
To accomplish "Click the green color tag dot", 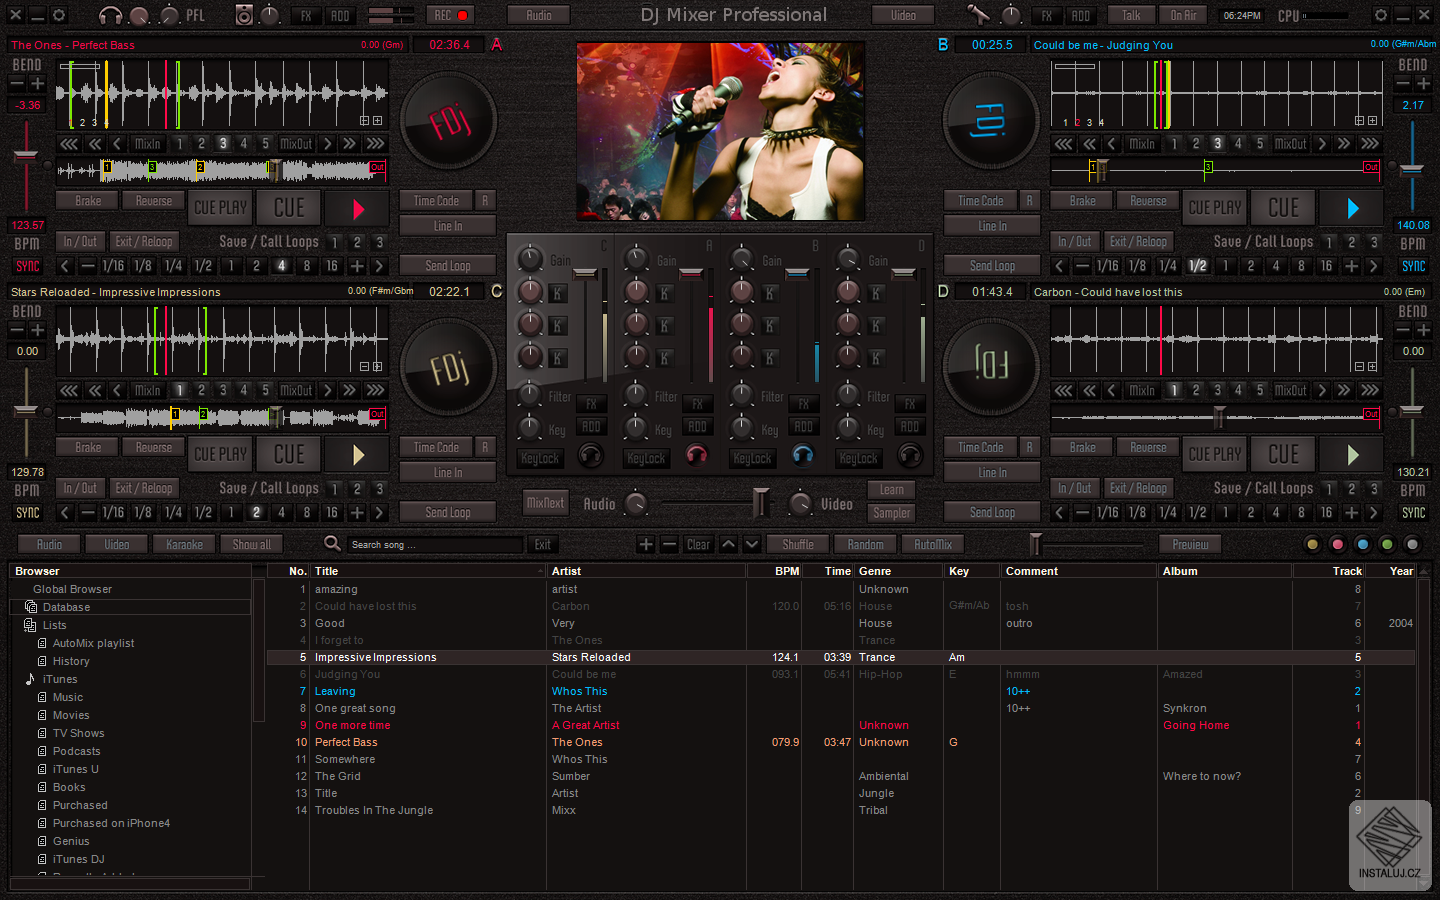I will [x=1387, y=544].
